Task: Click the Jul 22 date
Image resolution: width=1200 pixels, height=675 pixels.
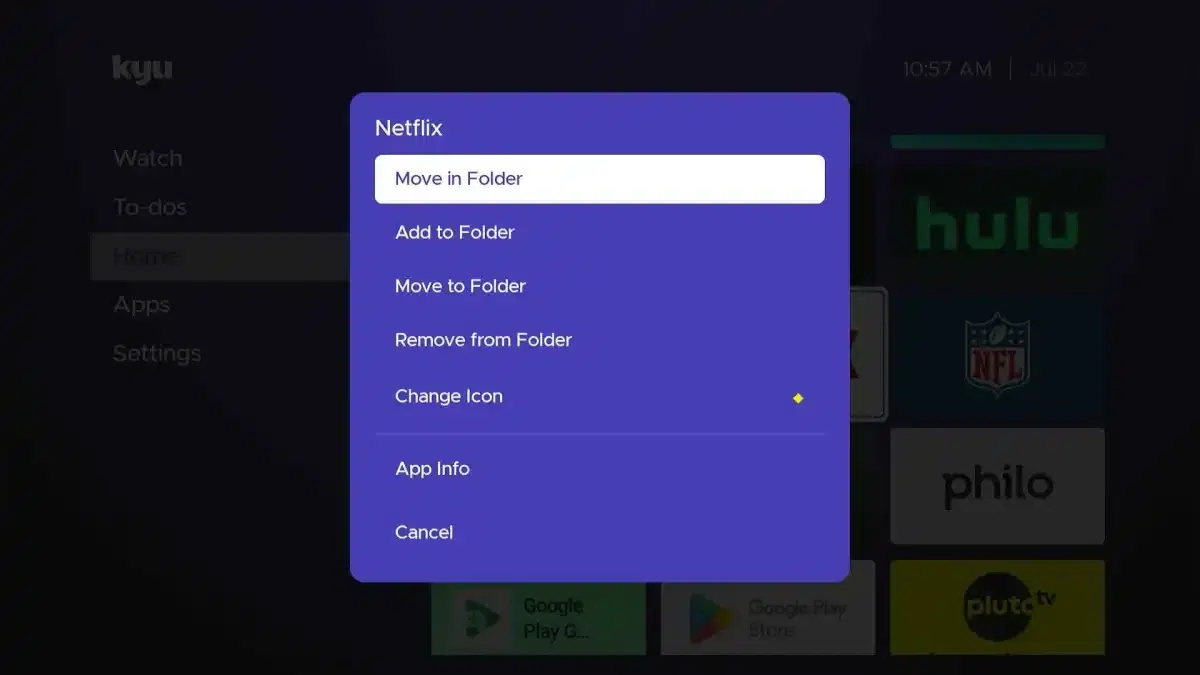Action: 1058,69
